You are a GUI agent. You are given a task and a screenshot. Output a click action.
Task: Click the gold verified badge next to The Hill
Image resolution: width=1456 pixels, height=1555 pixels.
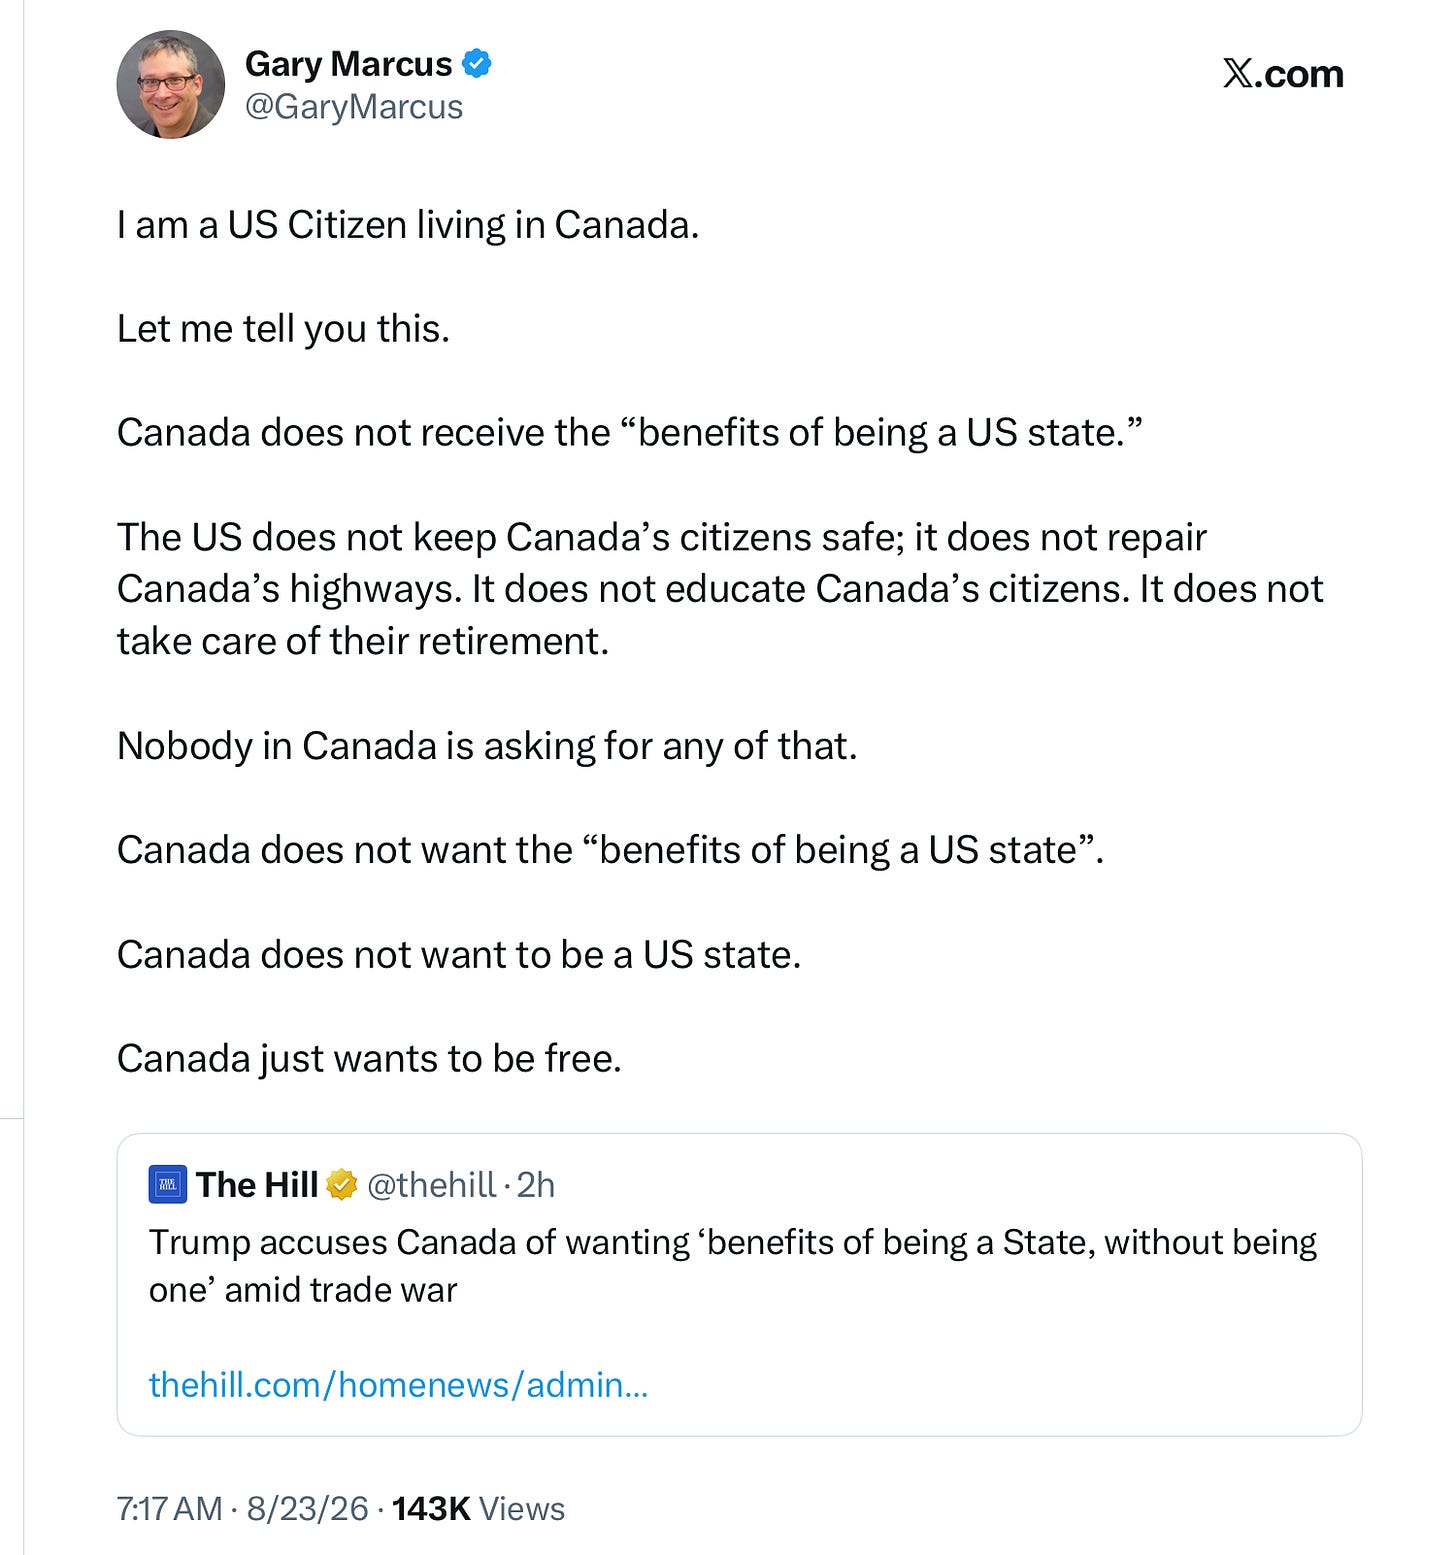pos(342,1185)
